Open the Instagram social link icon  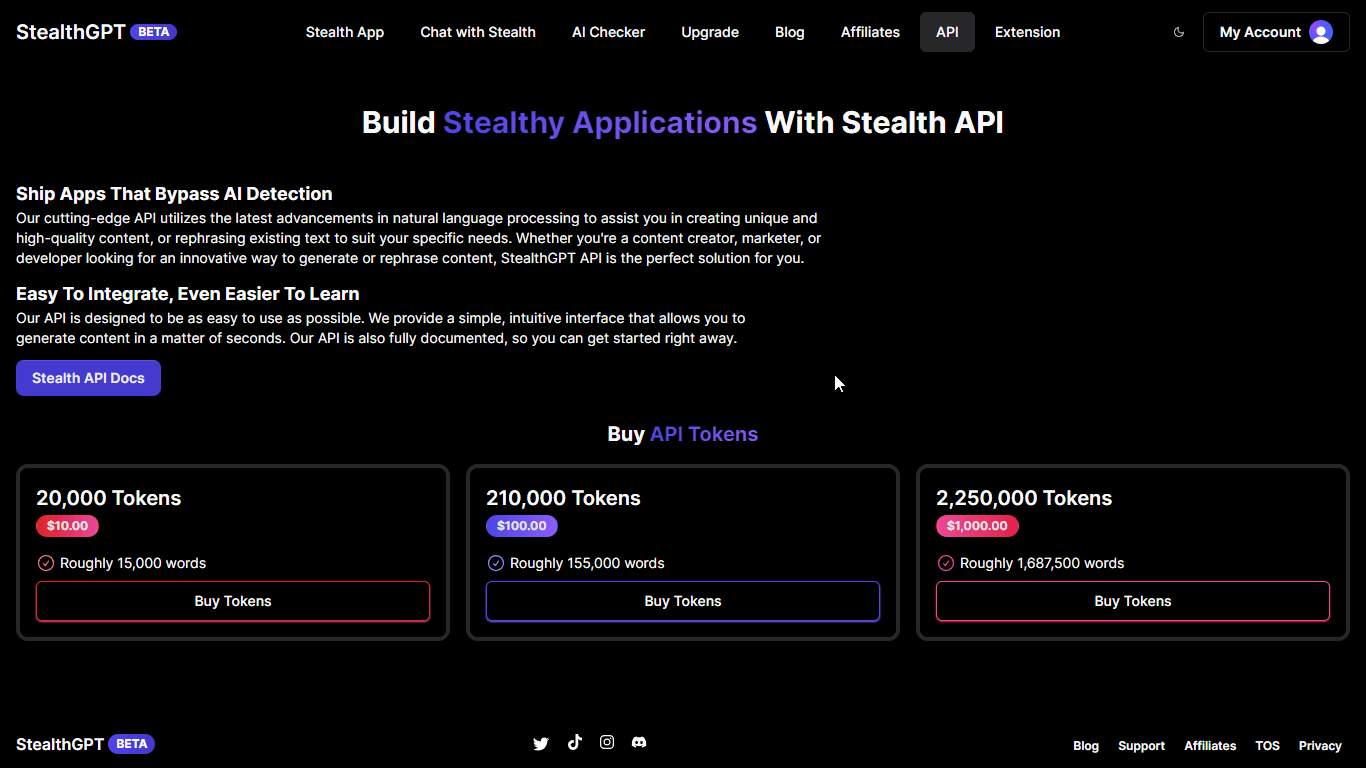click(x=607, y=742)
